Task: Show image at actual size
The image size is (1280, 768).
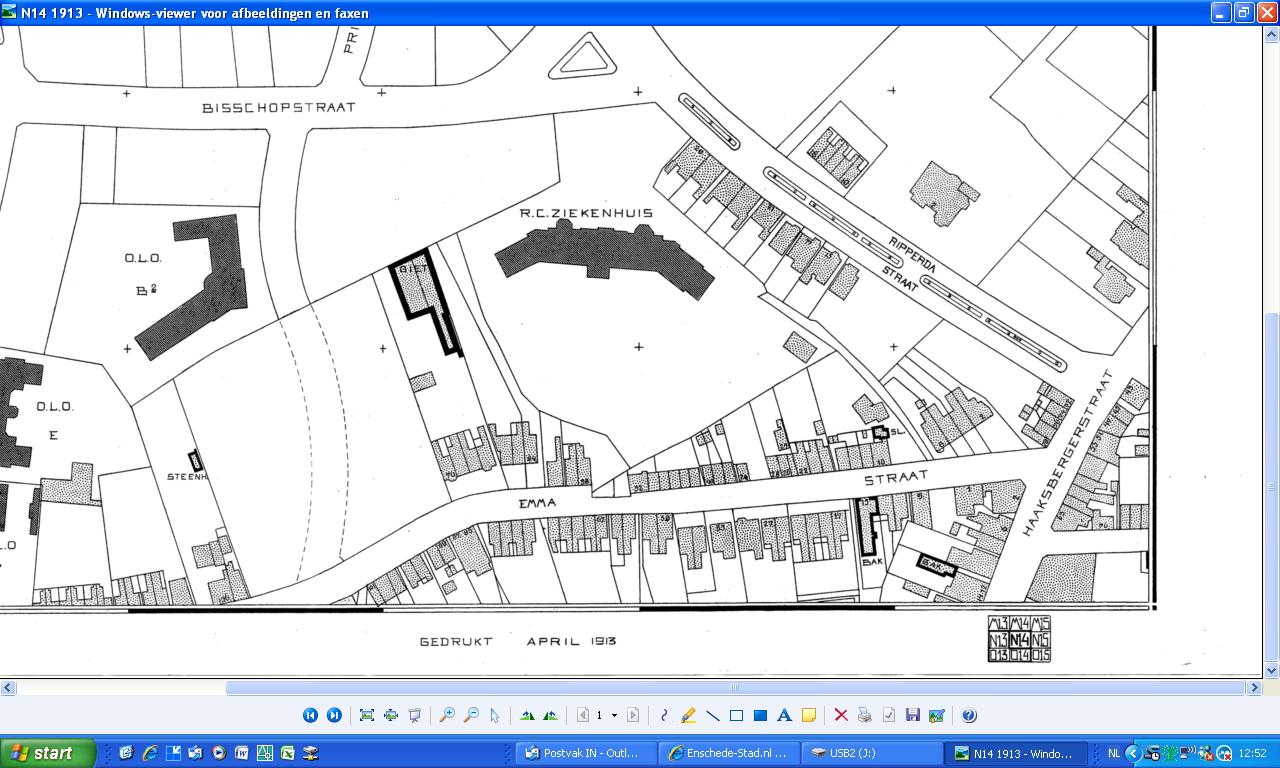Action: click(x=391, y=715)
